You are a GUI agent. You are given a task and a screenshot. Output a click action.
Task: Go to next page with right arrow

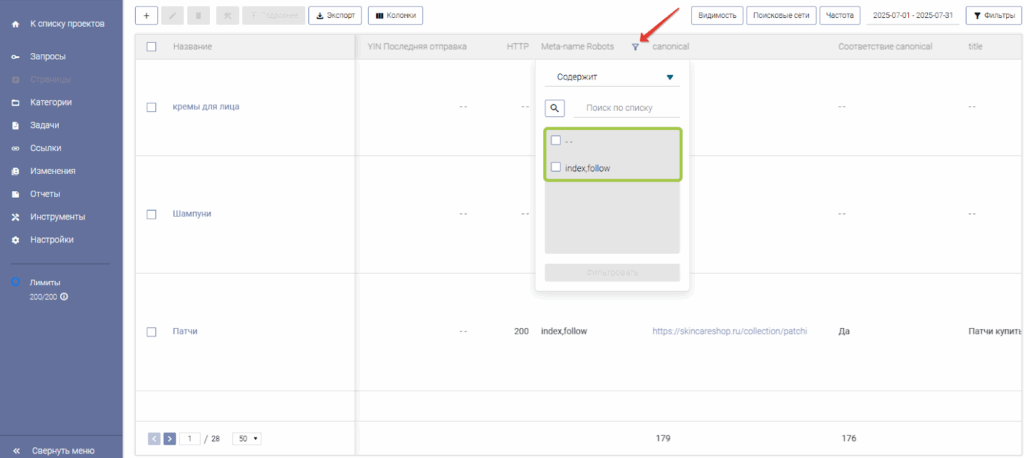coord(170,438)
